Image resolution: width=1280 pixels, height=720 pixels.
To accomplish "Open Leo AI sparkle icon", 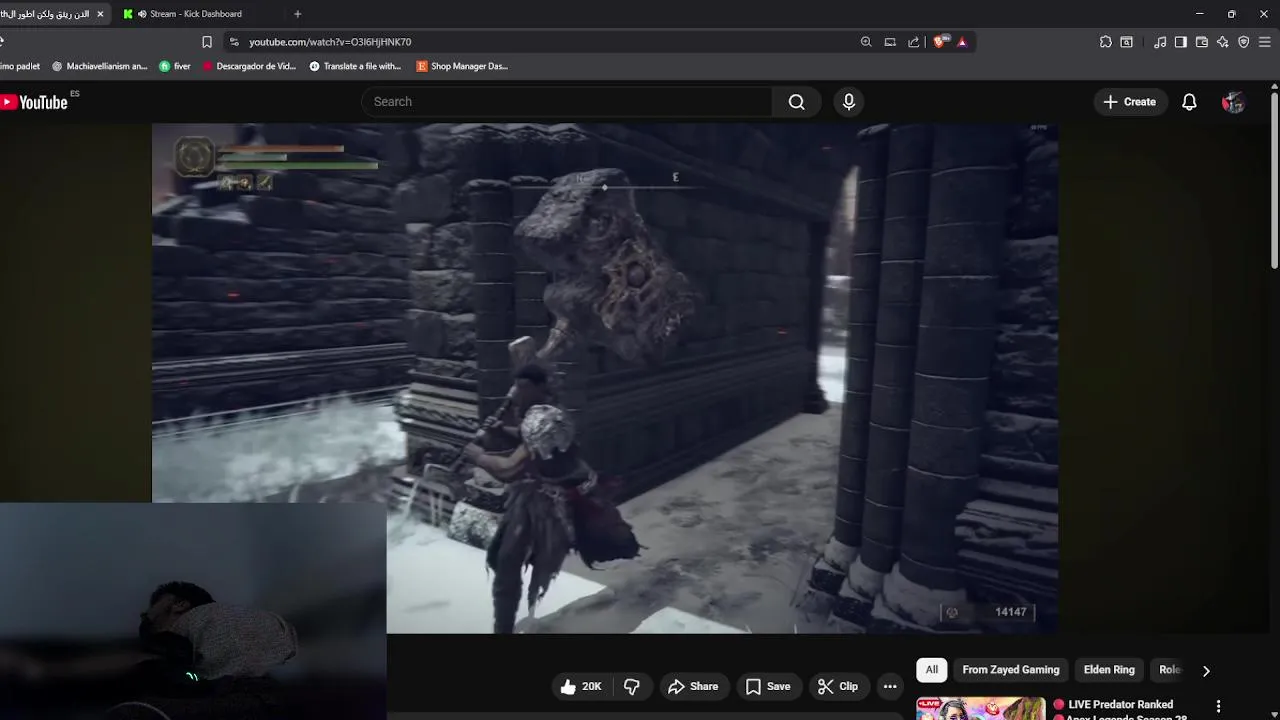I will click(x=1223, y=42).
